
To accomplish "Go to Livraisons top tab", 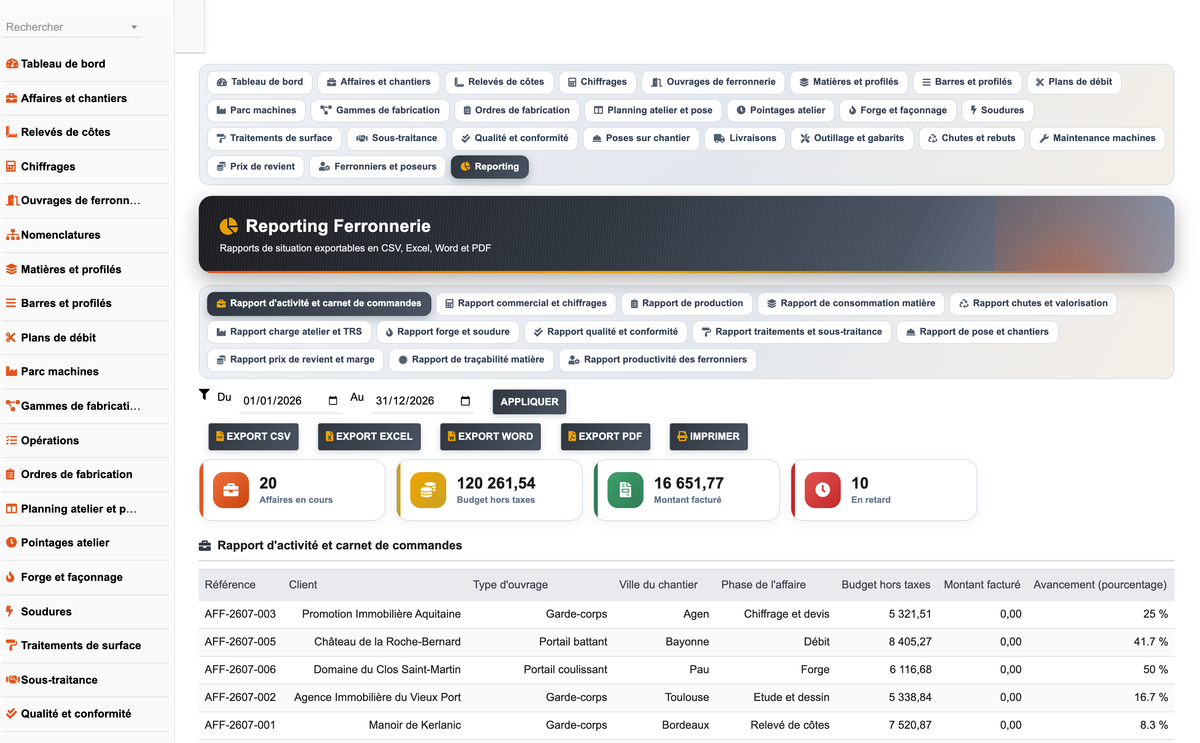I will click(745, 138).
